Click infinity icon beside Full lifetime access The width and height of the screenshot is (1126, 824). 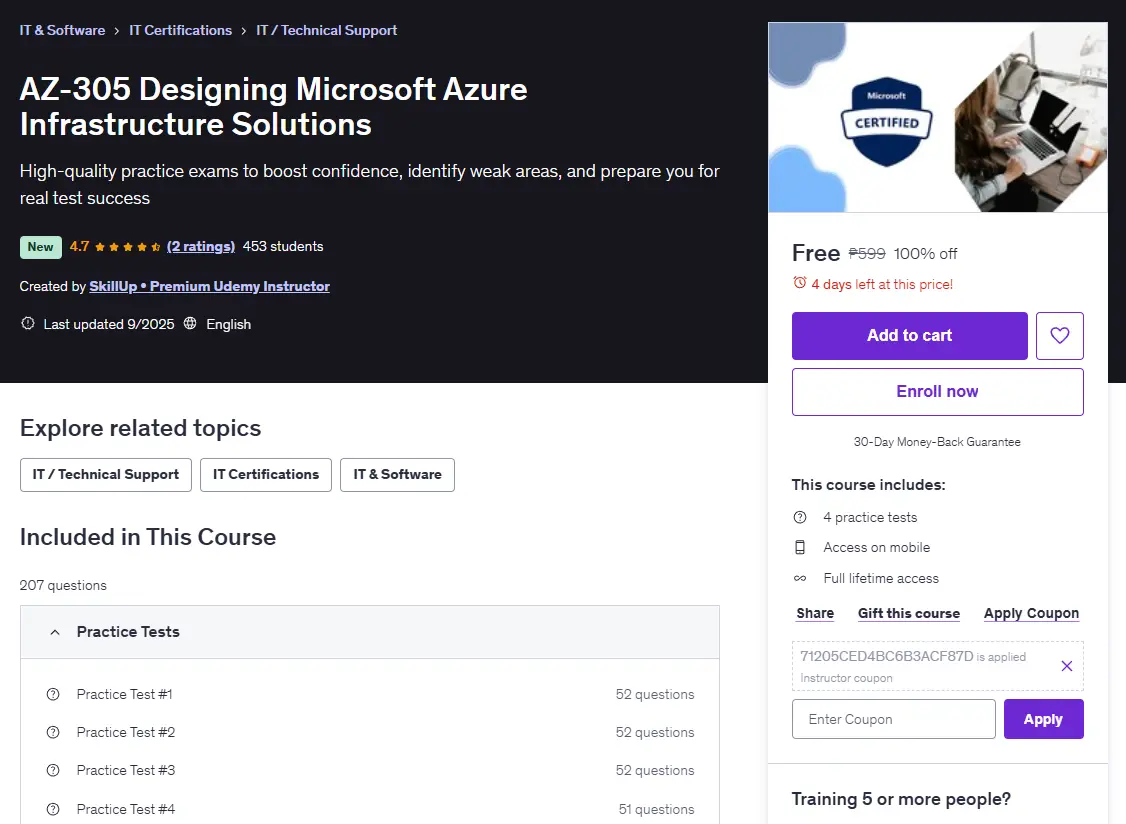click(x=800, y=578)
